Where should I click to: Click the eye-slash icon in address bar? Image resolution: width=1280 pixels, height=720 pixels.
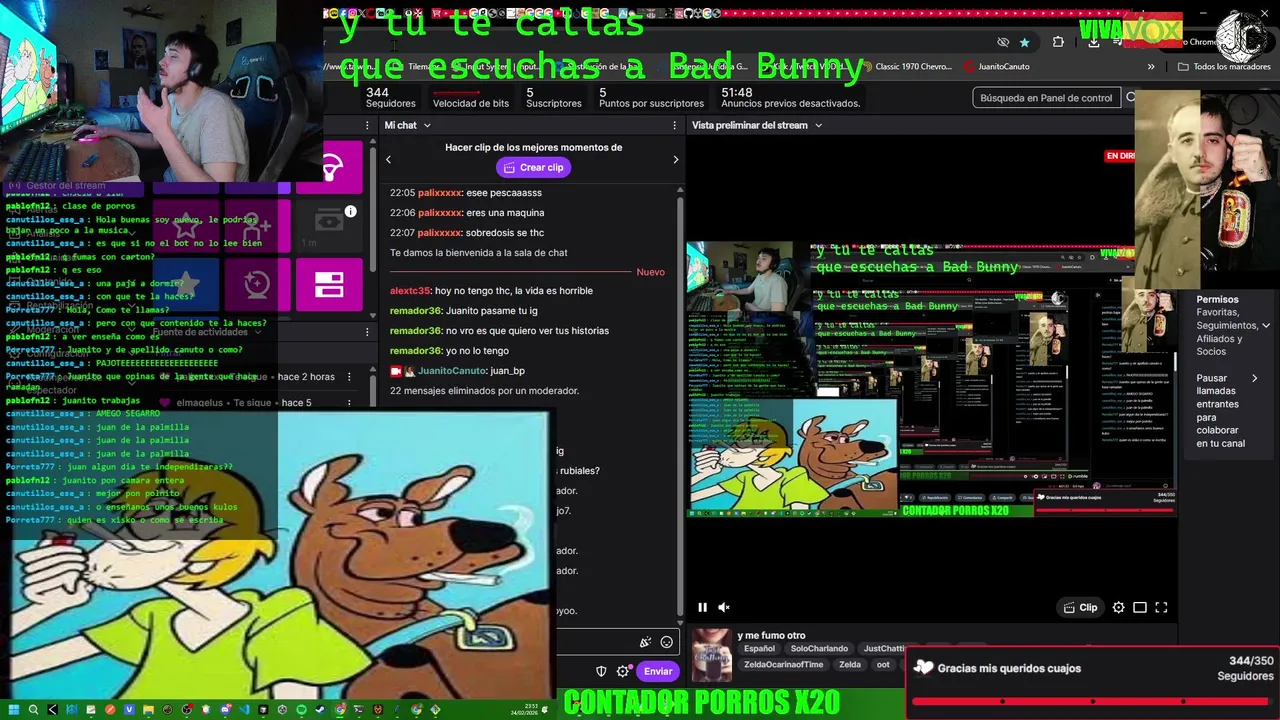point(1003,42)
